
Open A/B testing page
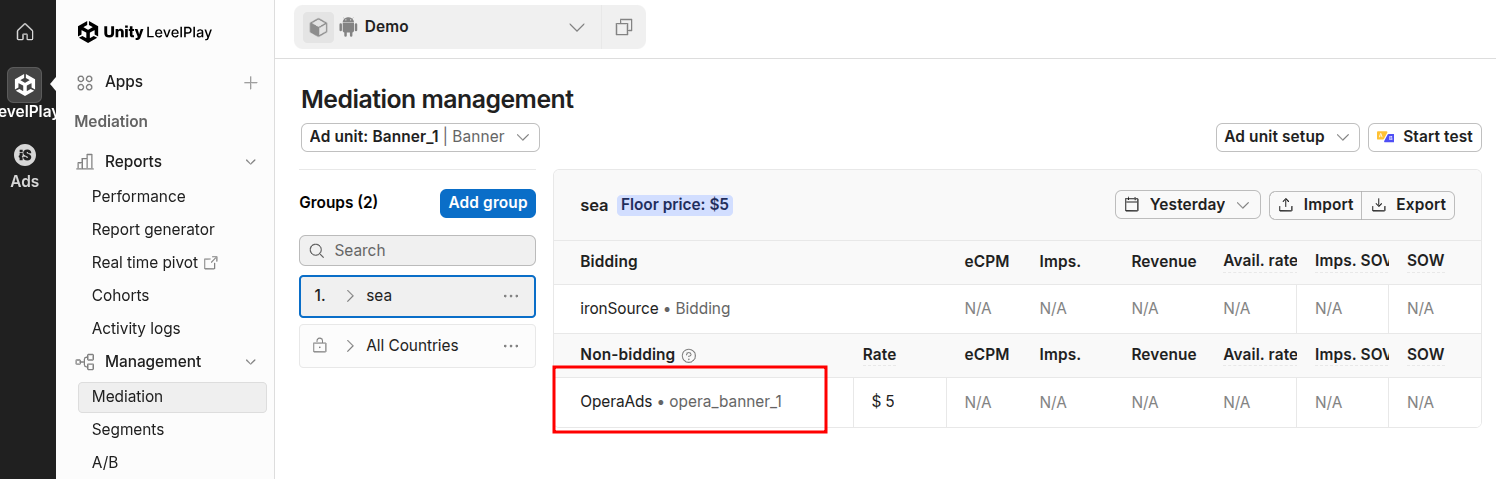[x=105, y=462]
